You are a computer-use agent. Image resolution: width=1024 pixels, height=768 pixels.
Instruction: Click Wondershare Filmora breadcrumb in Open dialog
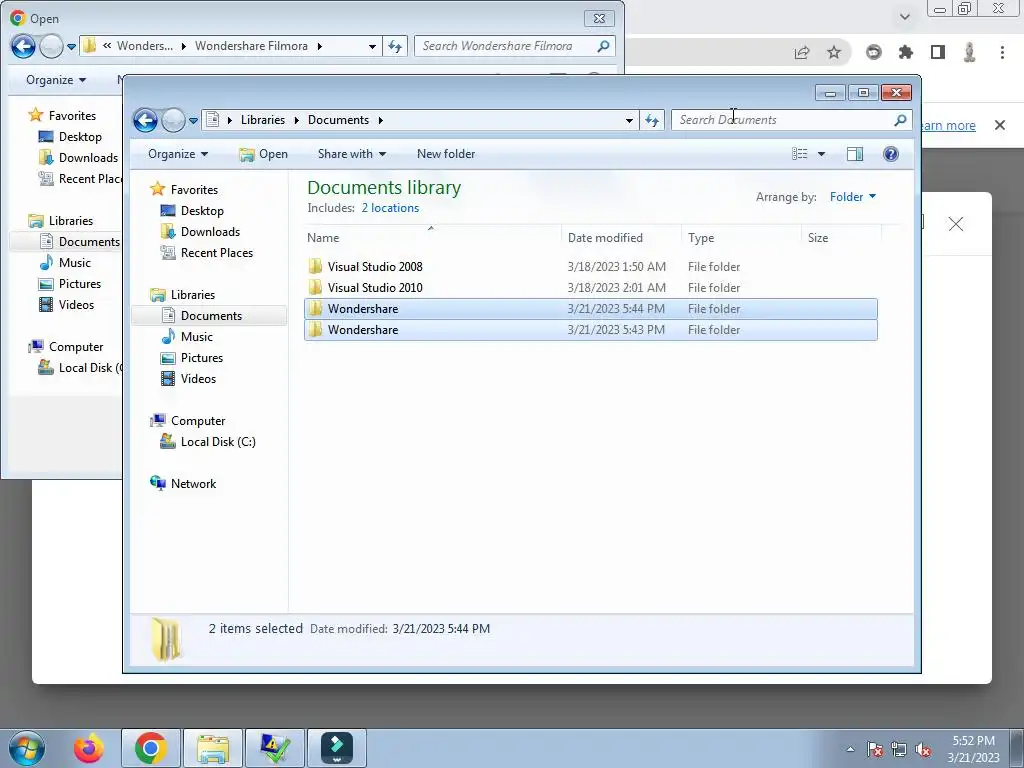click(x=251, y=46)
